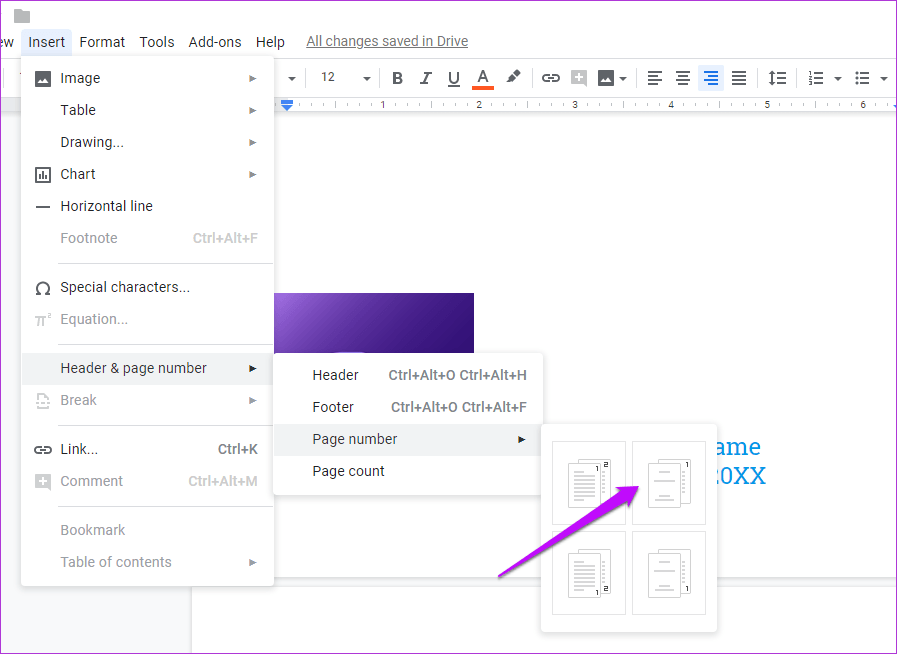Screen dimensions: 897x654
Task: Click the left align icon
Action: click(x=655, y=78)
